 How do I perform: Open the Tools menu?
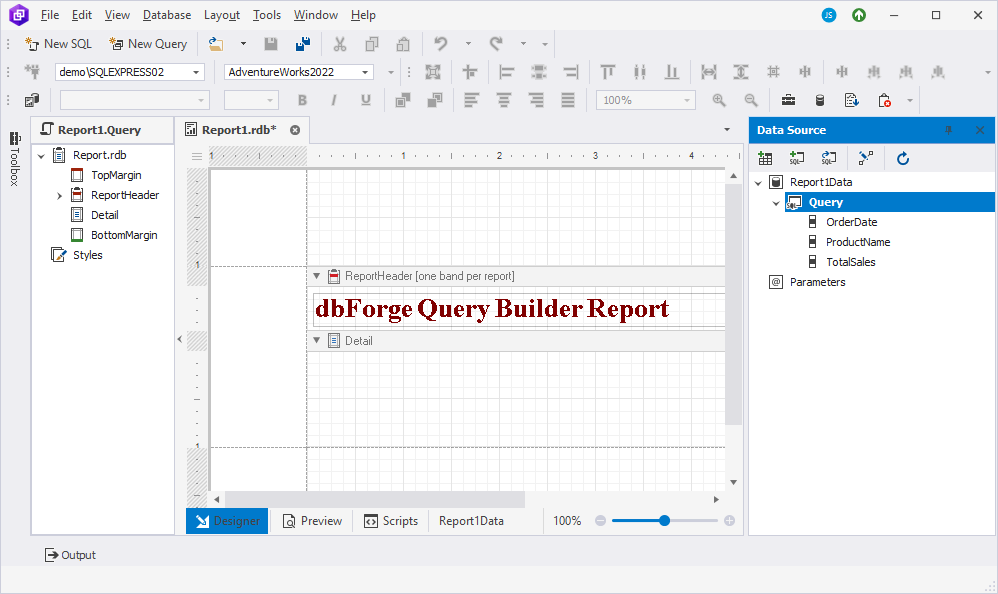point(267,15)
